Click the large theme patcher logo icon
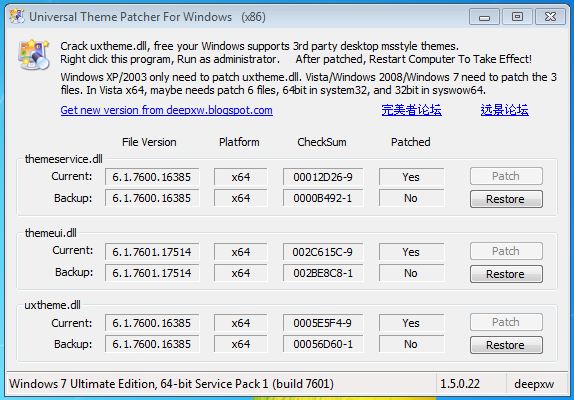This screenshot has height=400, width=574. (34, 55)
